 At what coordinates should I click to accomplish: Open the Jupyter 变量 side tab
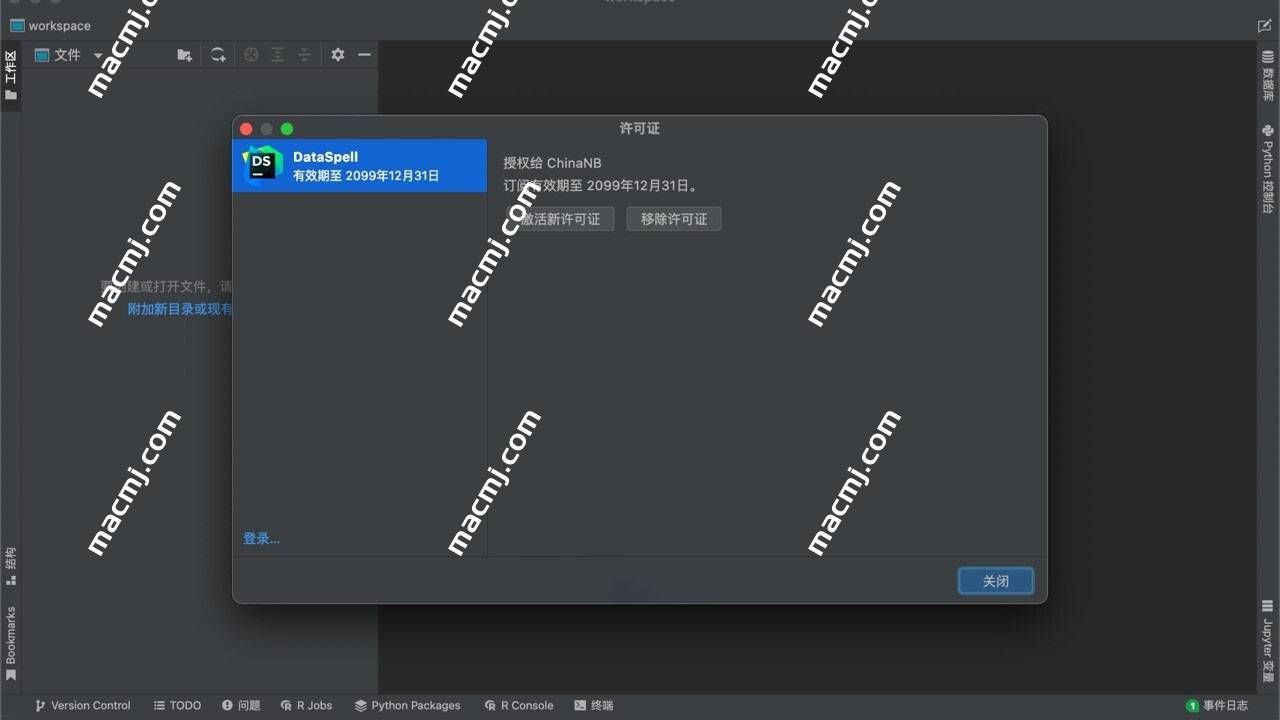[x=1268, y=640]
